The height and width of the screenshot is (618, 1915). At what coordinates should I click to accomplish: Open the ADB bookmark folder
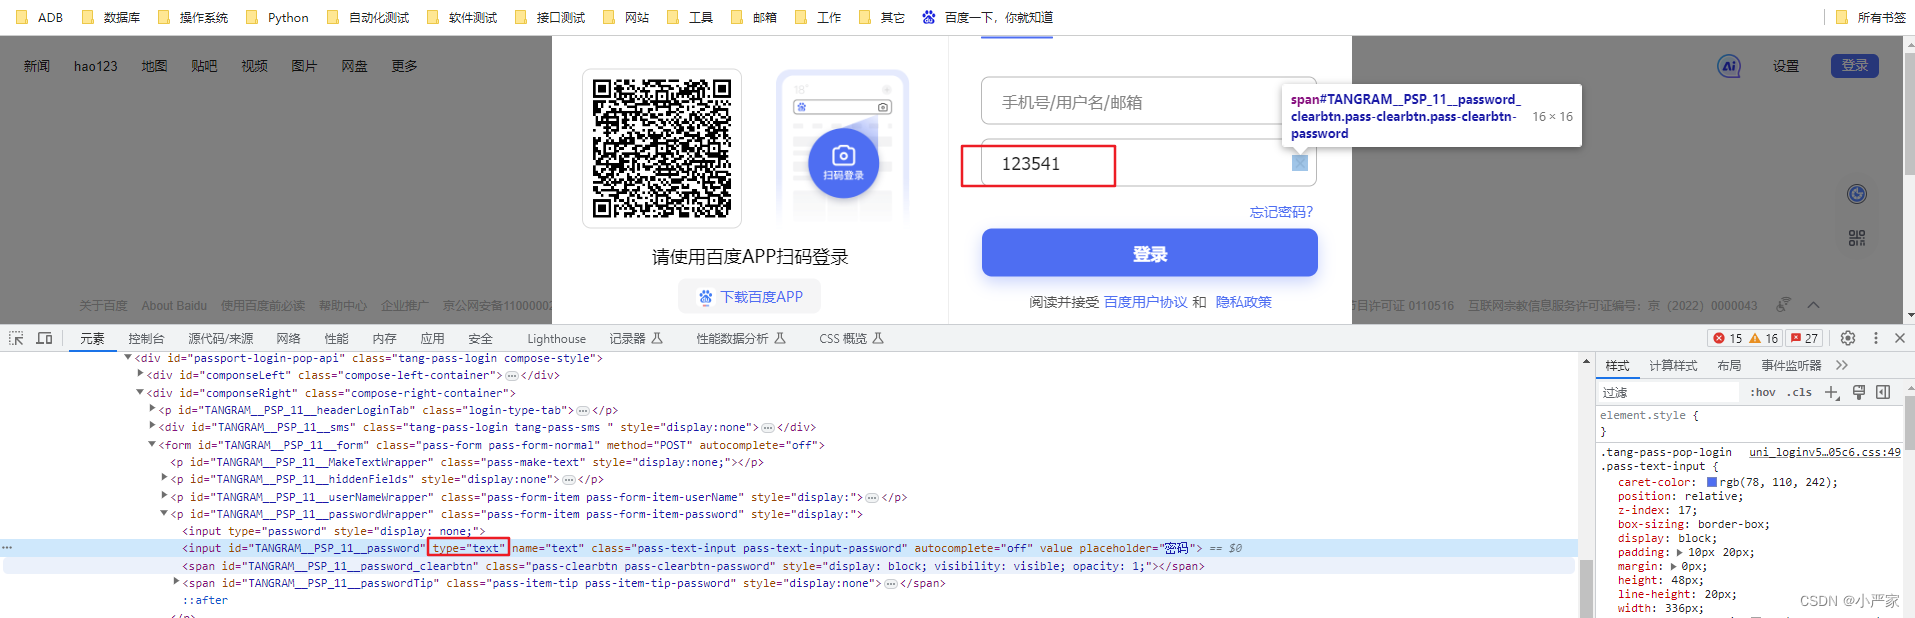[x=39, y=17]
